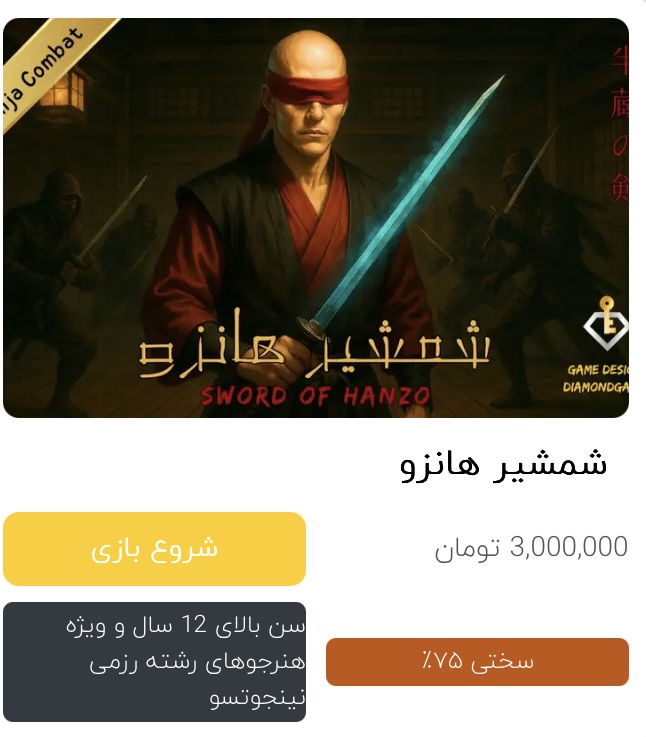Click the 3,000,000 تومان price
The image size is (646, 737).
click(x=531, y=548)
